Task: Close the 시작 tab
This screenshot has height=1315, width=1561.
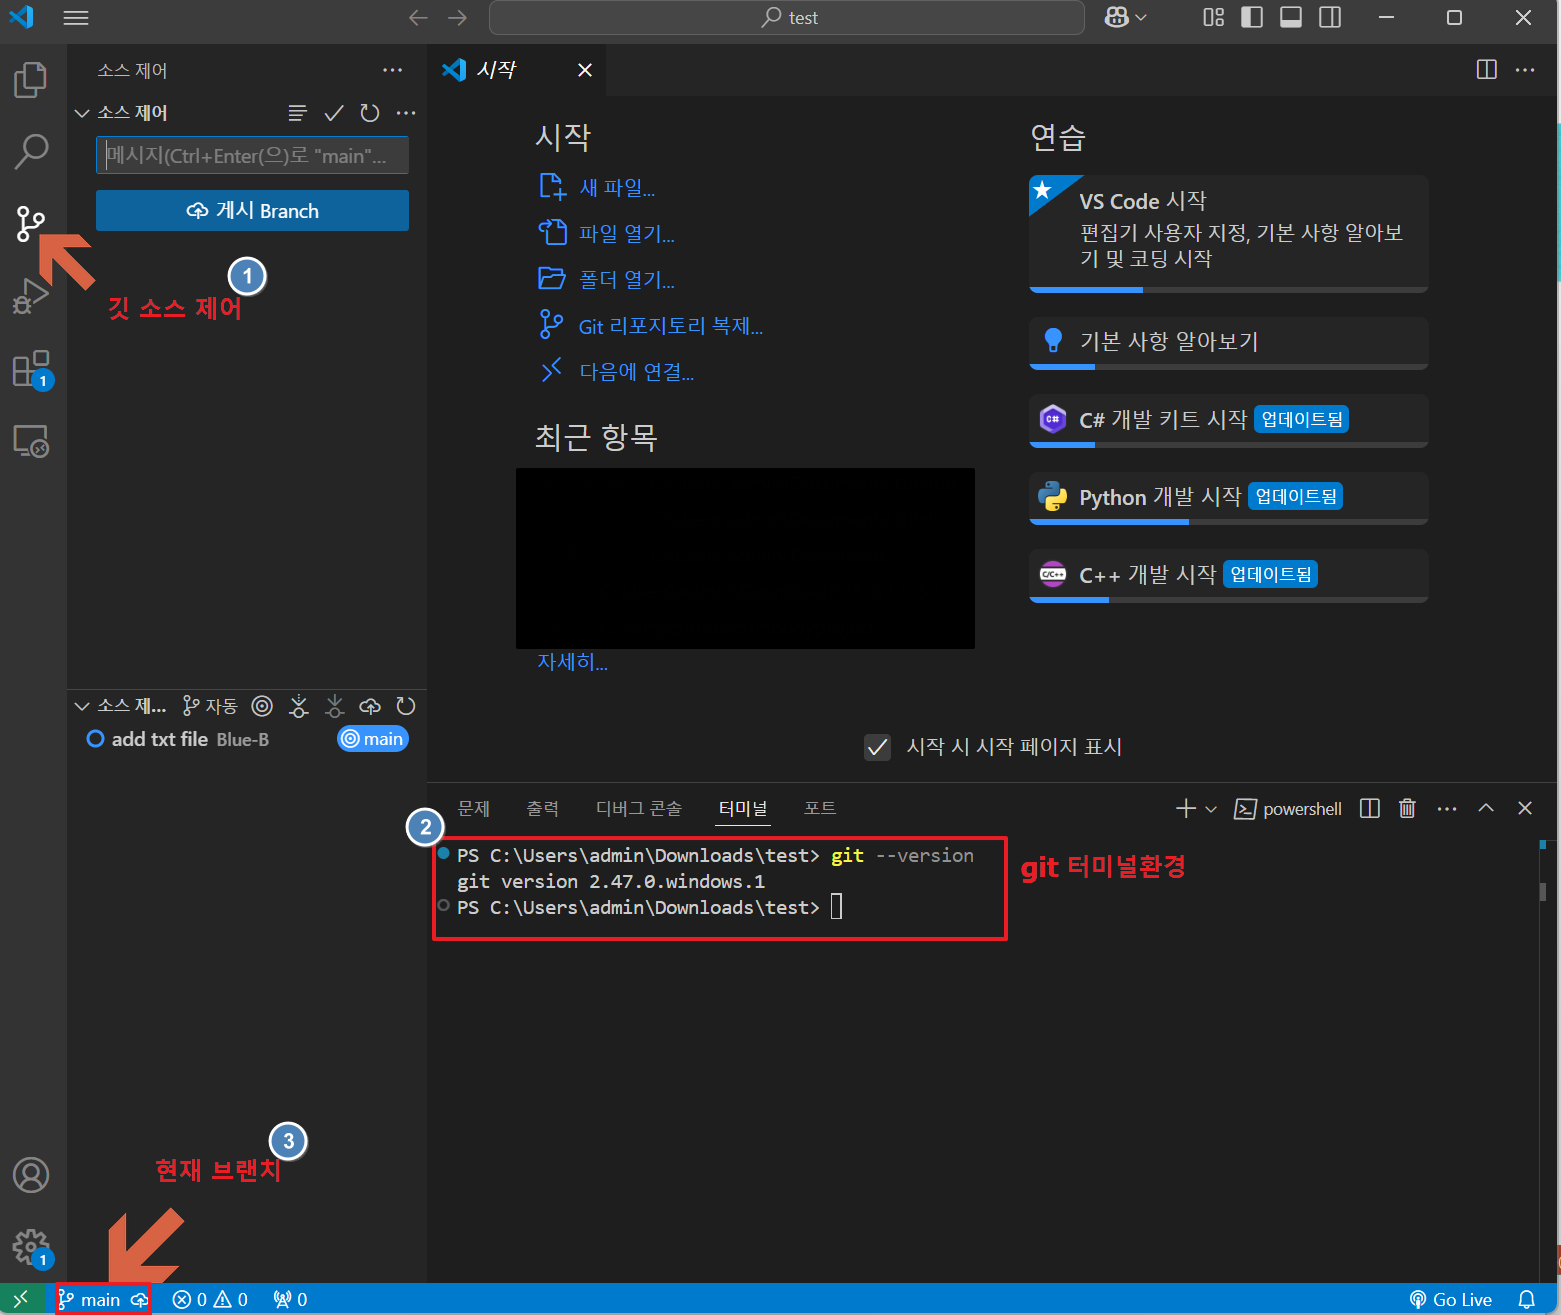Action: [585, 70]
